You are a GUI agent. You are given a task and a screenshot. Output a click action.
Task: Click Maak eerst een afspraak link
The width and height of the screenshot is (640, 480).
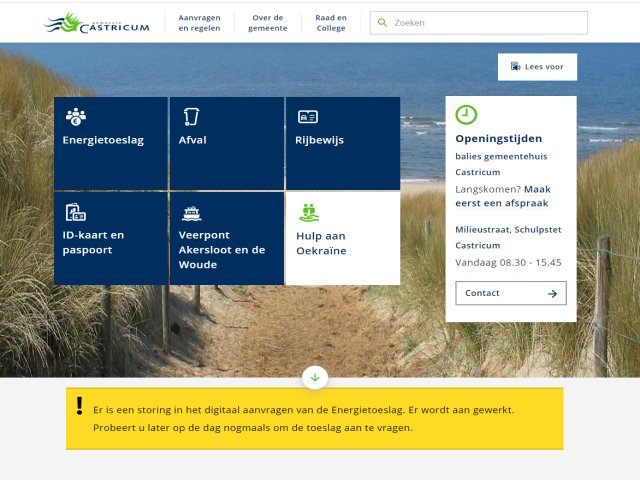click(x=503, y=196)
